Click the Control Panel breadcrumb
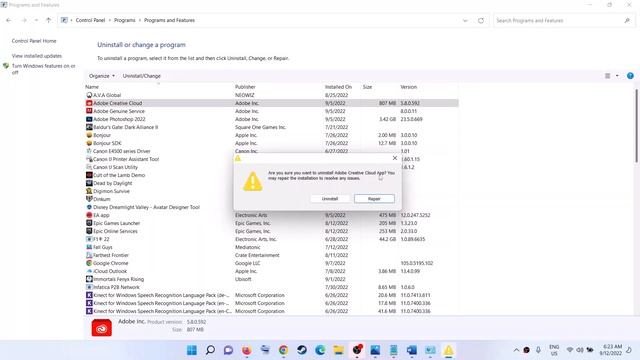 click(90, 20)
